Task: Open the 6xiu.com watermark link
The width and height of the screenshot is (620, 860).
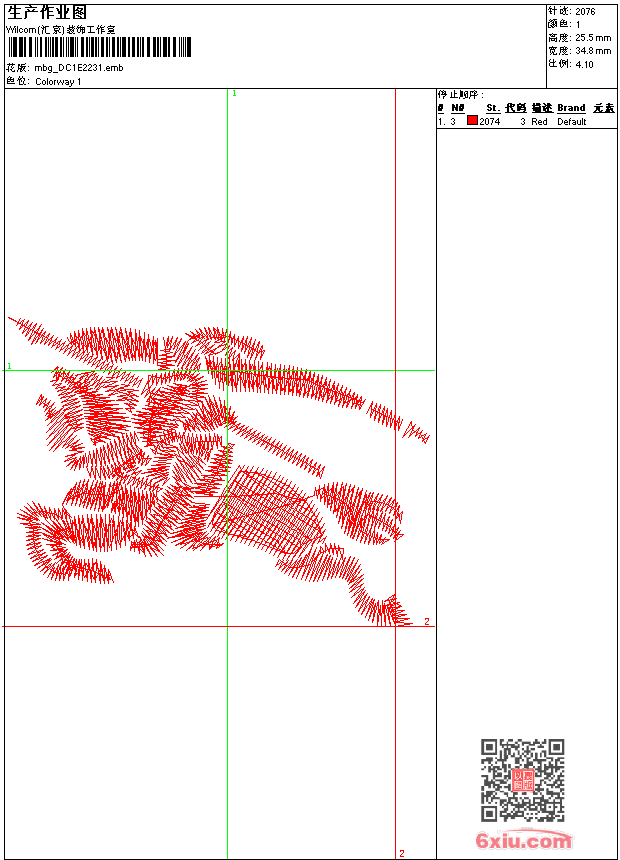Action: coord(523,840)
